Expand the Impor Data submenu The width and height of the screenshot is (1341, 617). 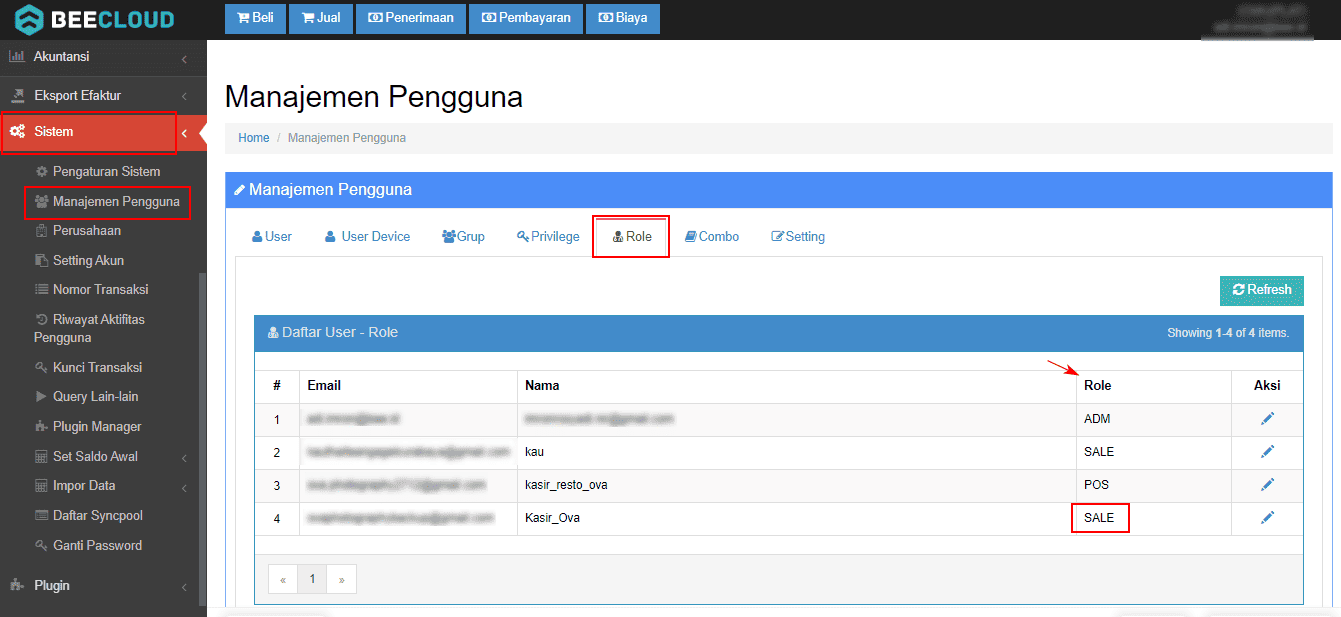click(x=84, y=486)
